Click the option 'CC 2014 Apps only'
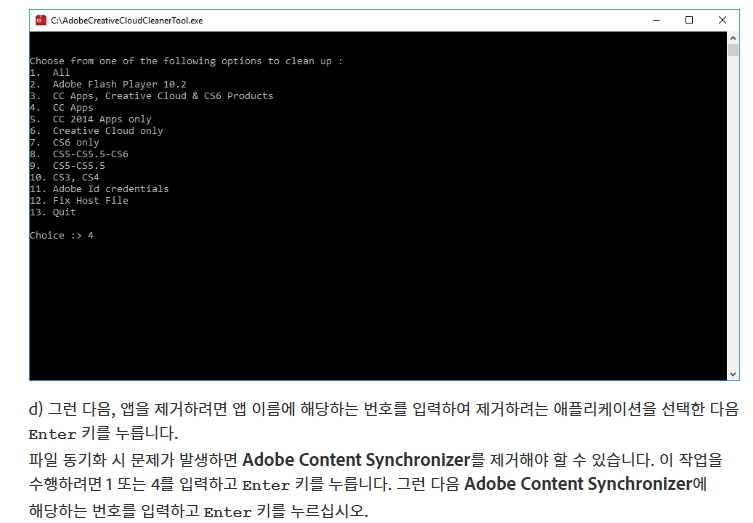Image resolution: width=753 pixels, height=523 pixels. point(102,119)
